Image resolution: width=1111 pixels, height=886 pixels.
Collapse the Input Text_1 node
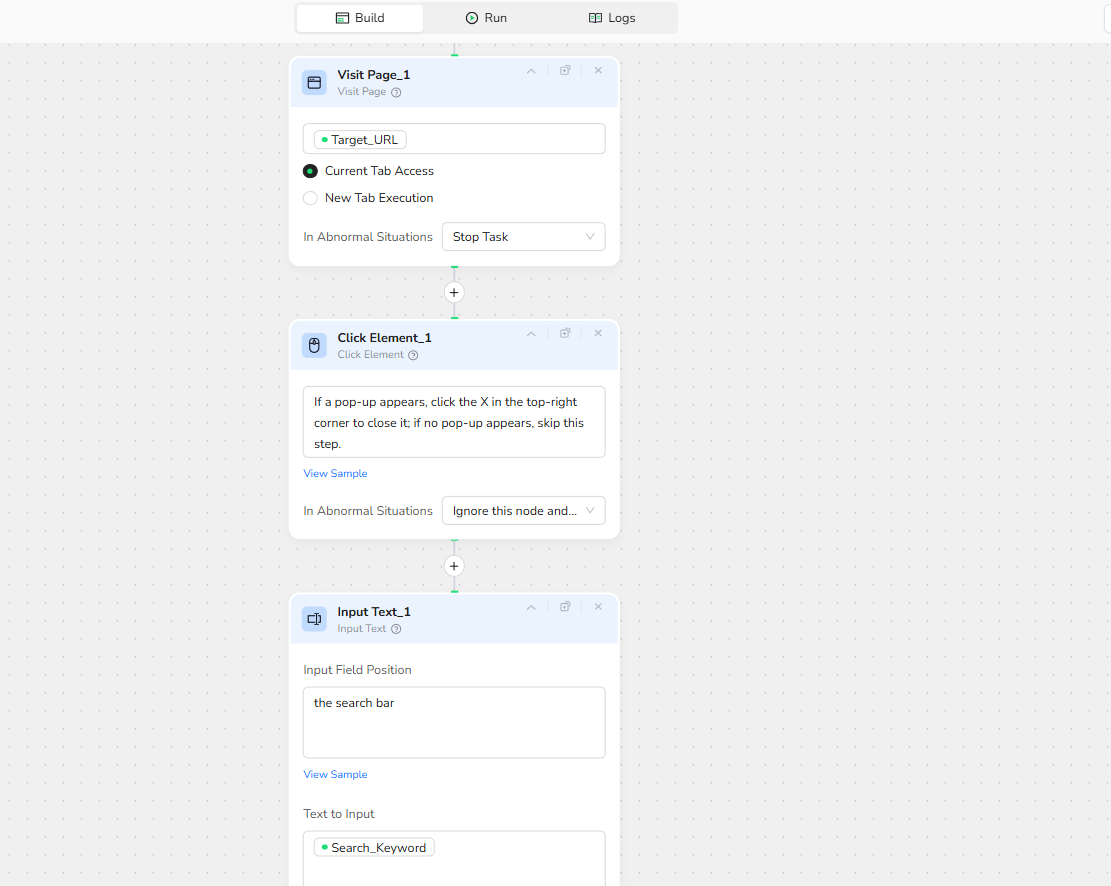531,607
